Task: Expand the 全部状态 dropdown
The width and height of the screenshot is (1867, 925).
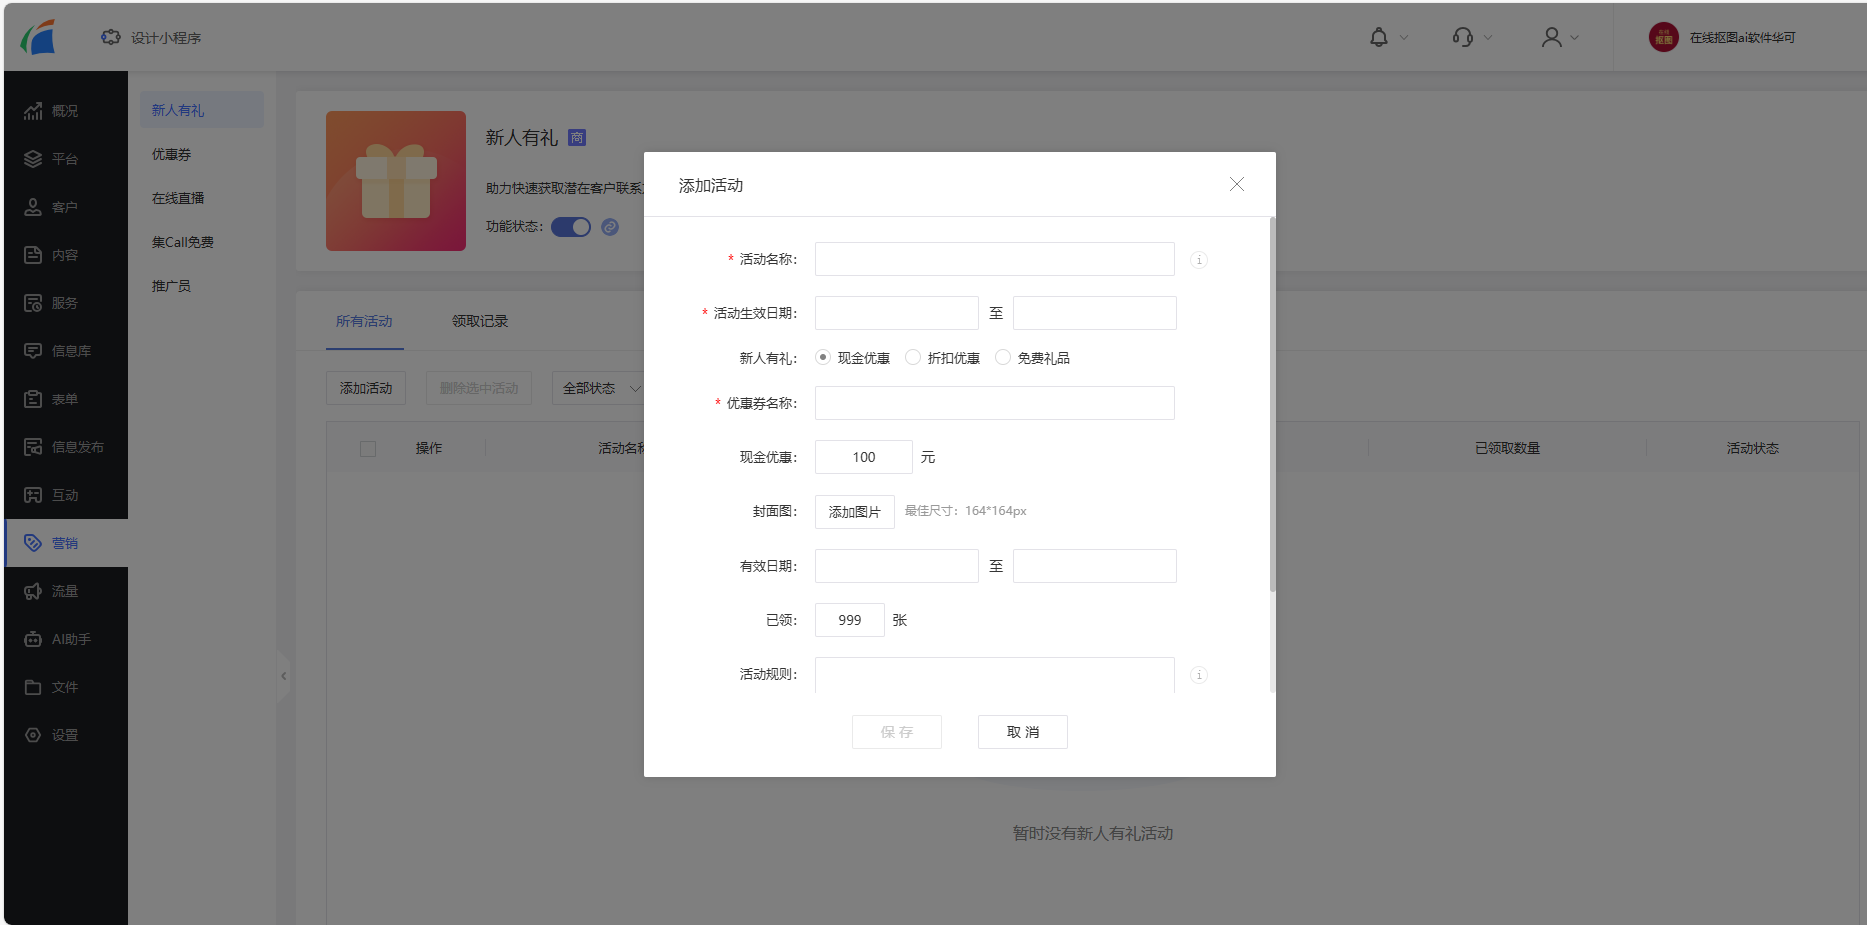Action: 600,388
